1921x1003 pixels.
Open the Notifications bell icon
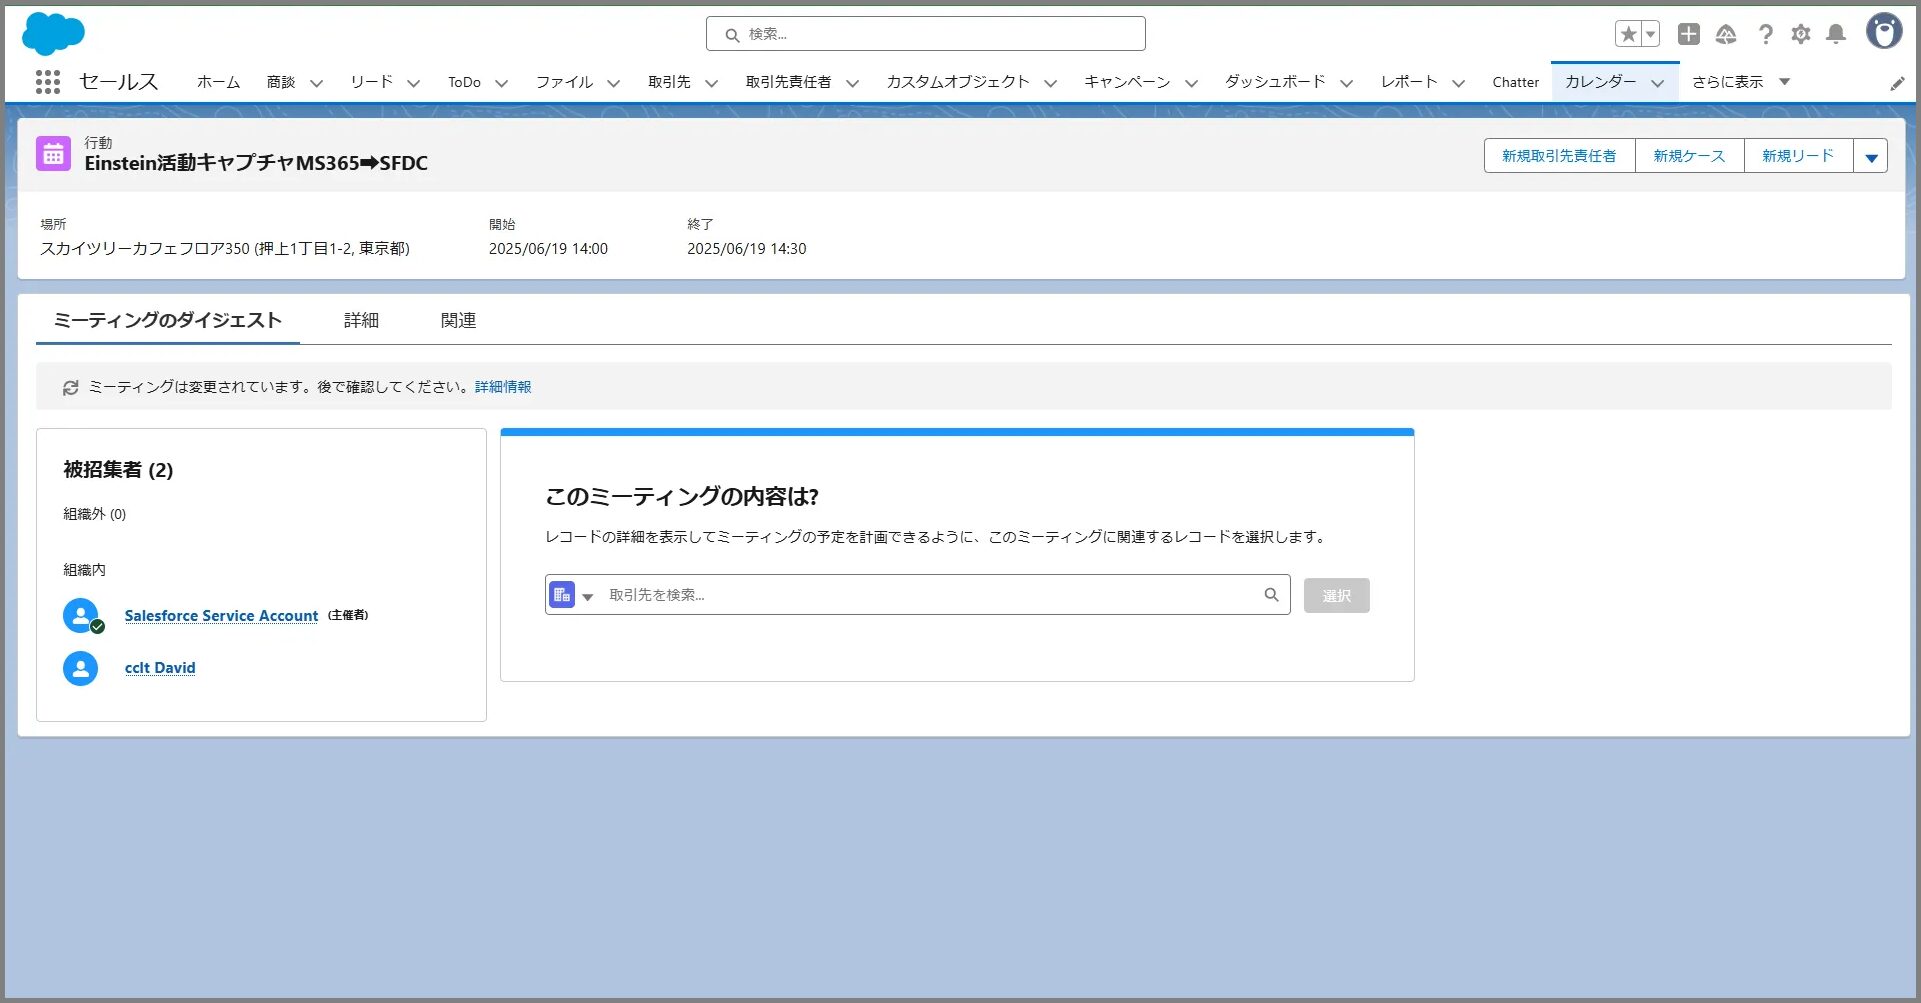pos(1836,34)
